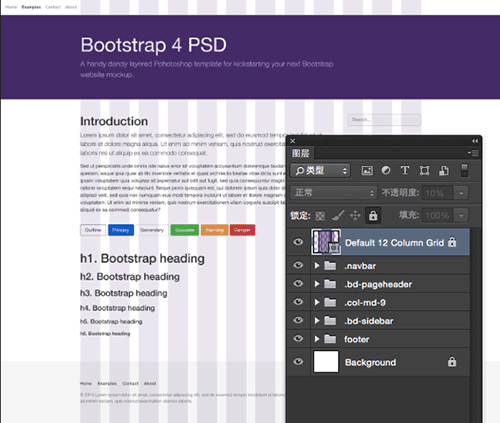The image size is (500, 423).
Task: Toggle the lock all padlock button
Action: coord(373,216)
